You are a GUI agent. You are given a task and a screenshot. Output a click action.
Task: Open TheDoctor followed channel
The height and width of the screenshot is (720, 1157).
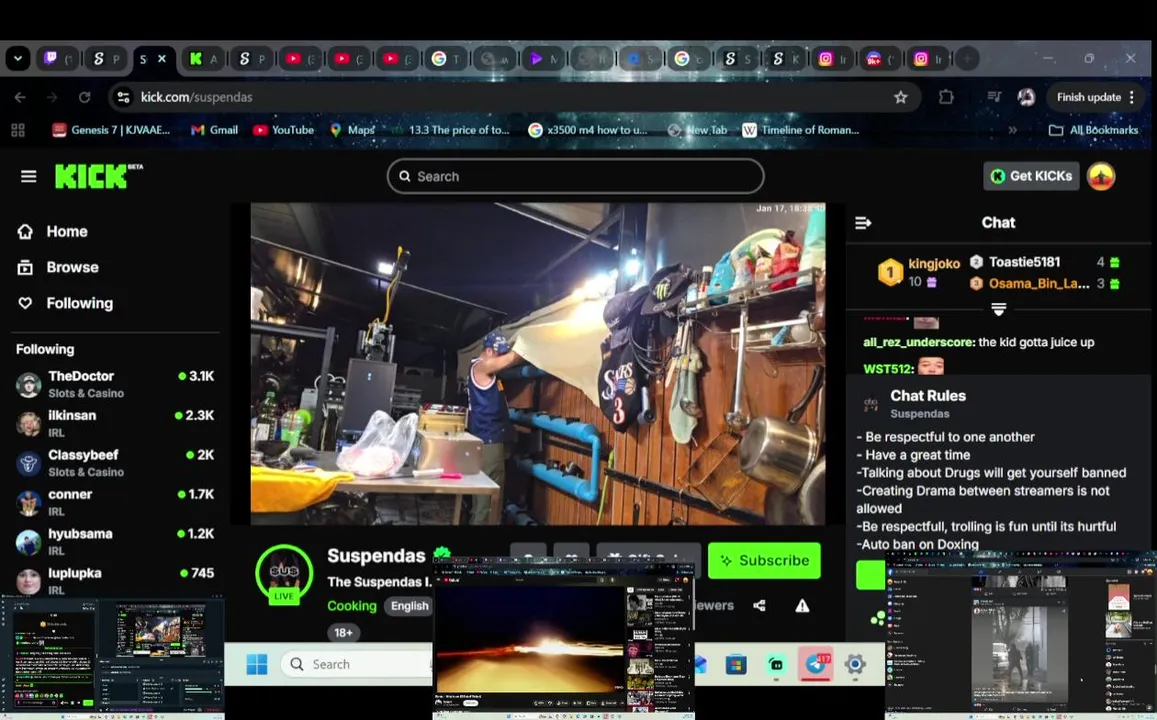(x=114, y=384)
